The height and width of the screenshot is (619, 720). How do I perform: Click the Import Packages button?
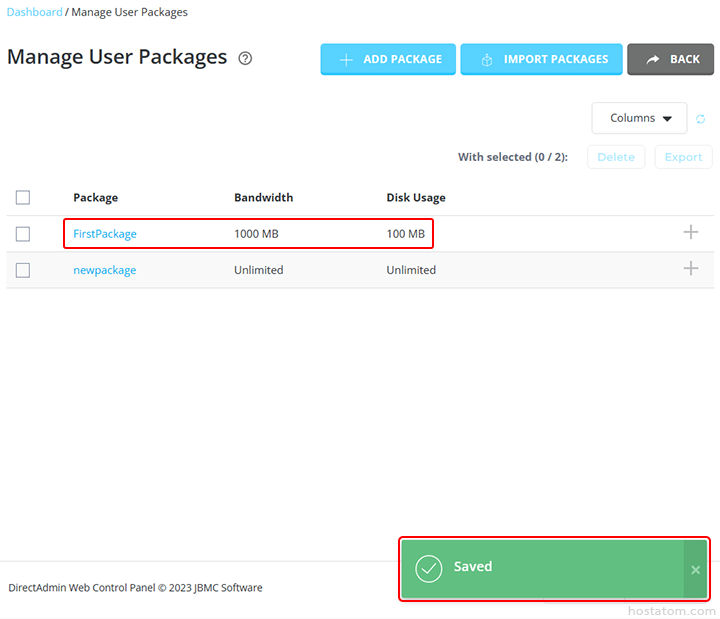542,60
